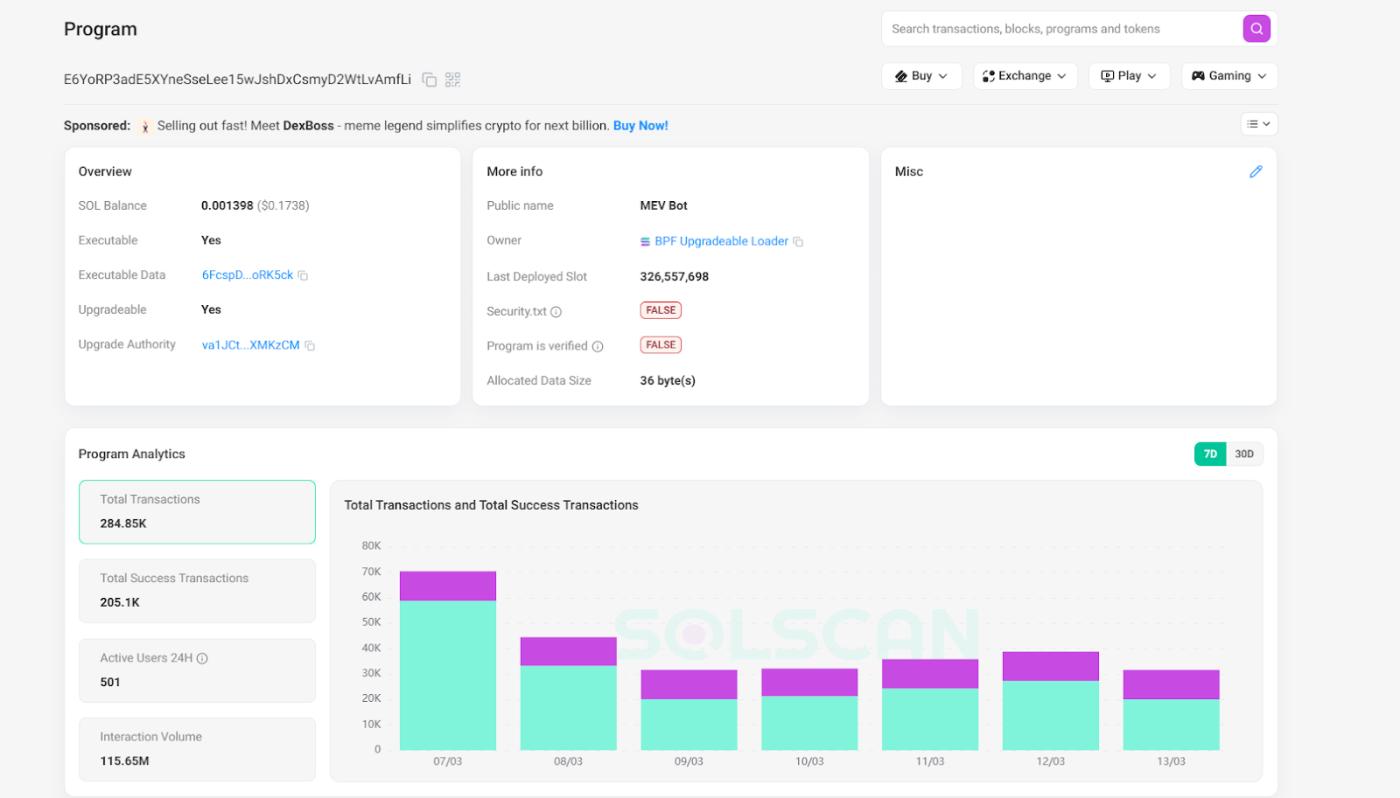
Task: Open the Gaming dropdown
Action: pos(1228,75)
